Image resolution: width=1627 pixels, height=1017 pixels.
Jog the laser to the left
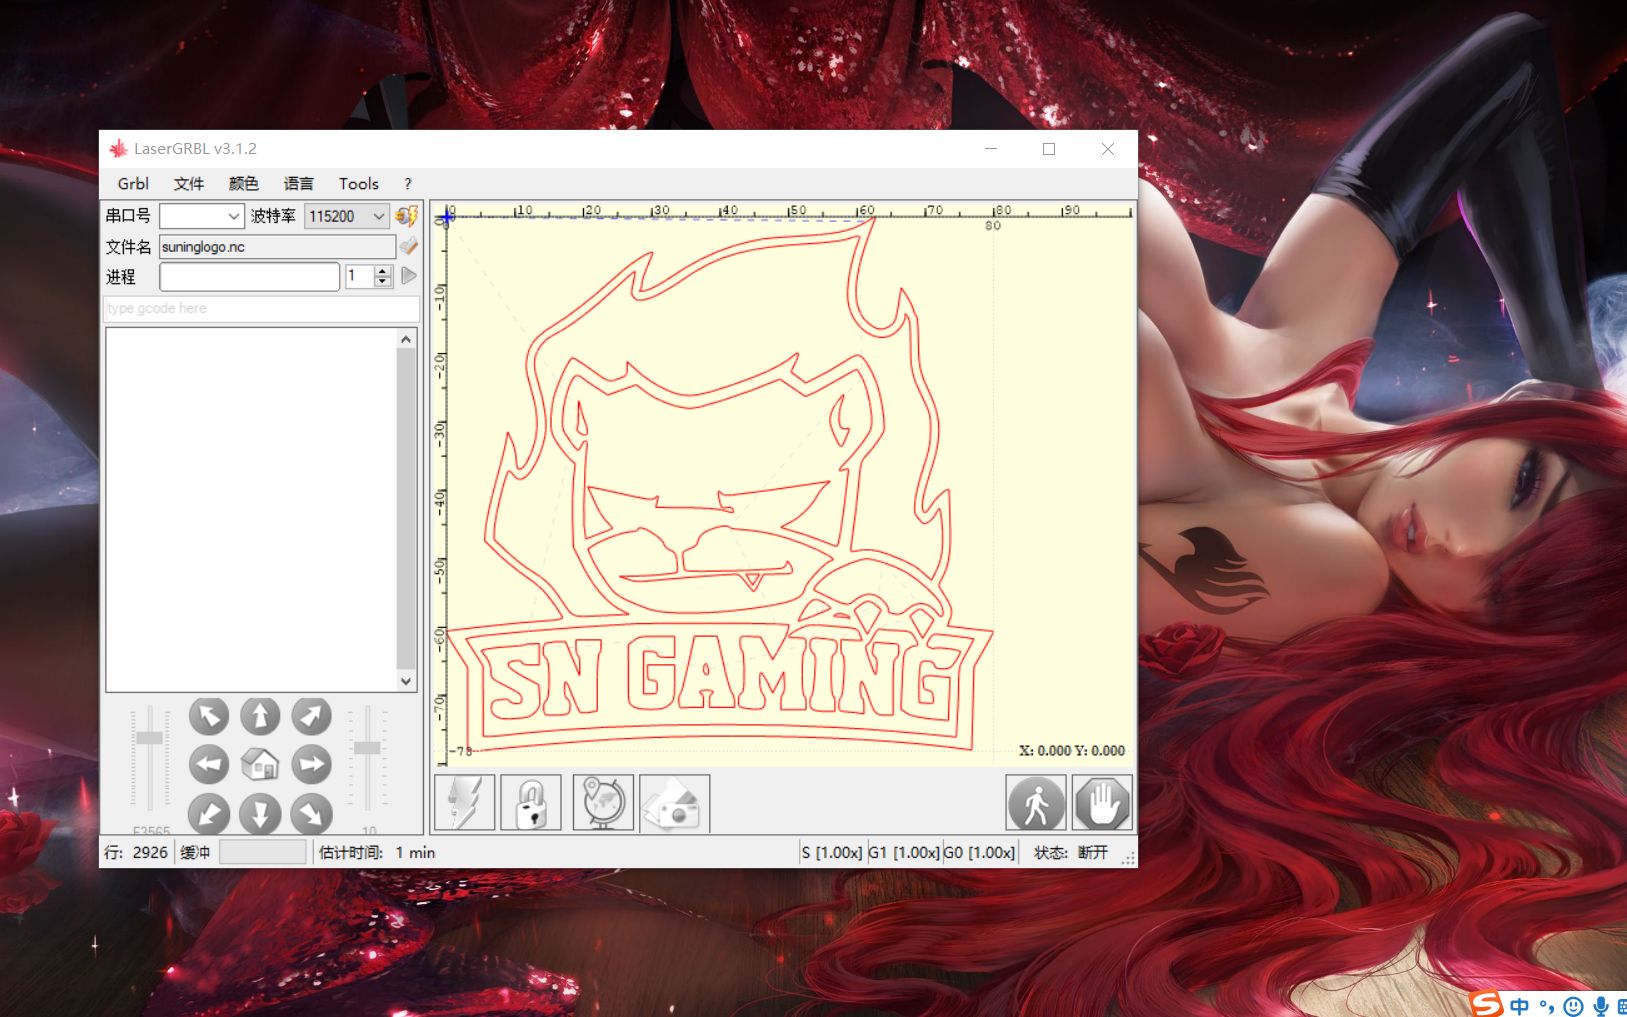coord(209,765)
